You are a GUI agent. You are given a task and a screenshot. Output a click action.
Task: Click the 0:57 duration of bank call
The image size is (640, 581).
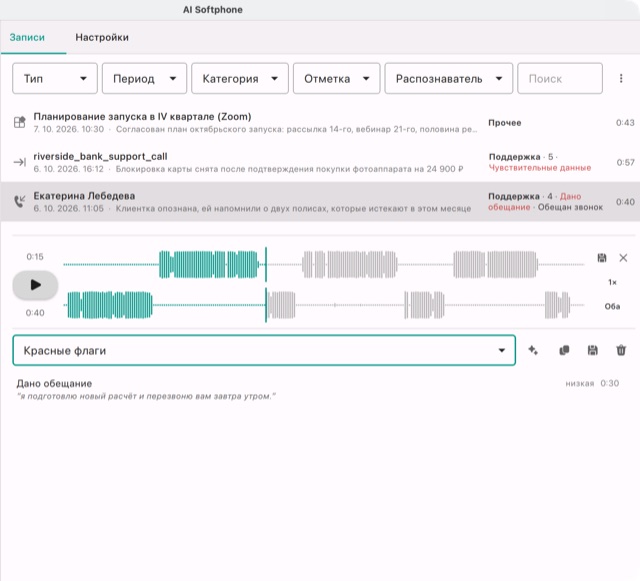(625, 163)
